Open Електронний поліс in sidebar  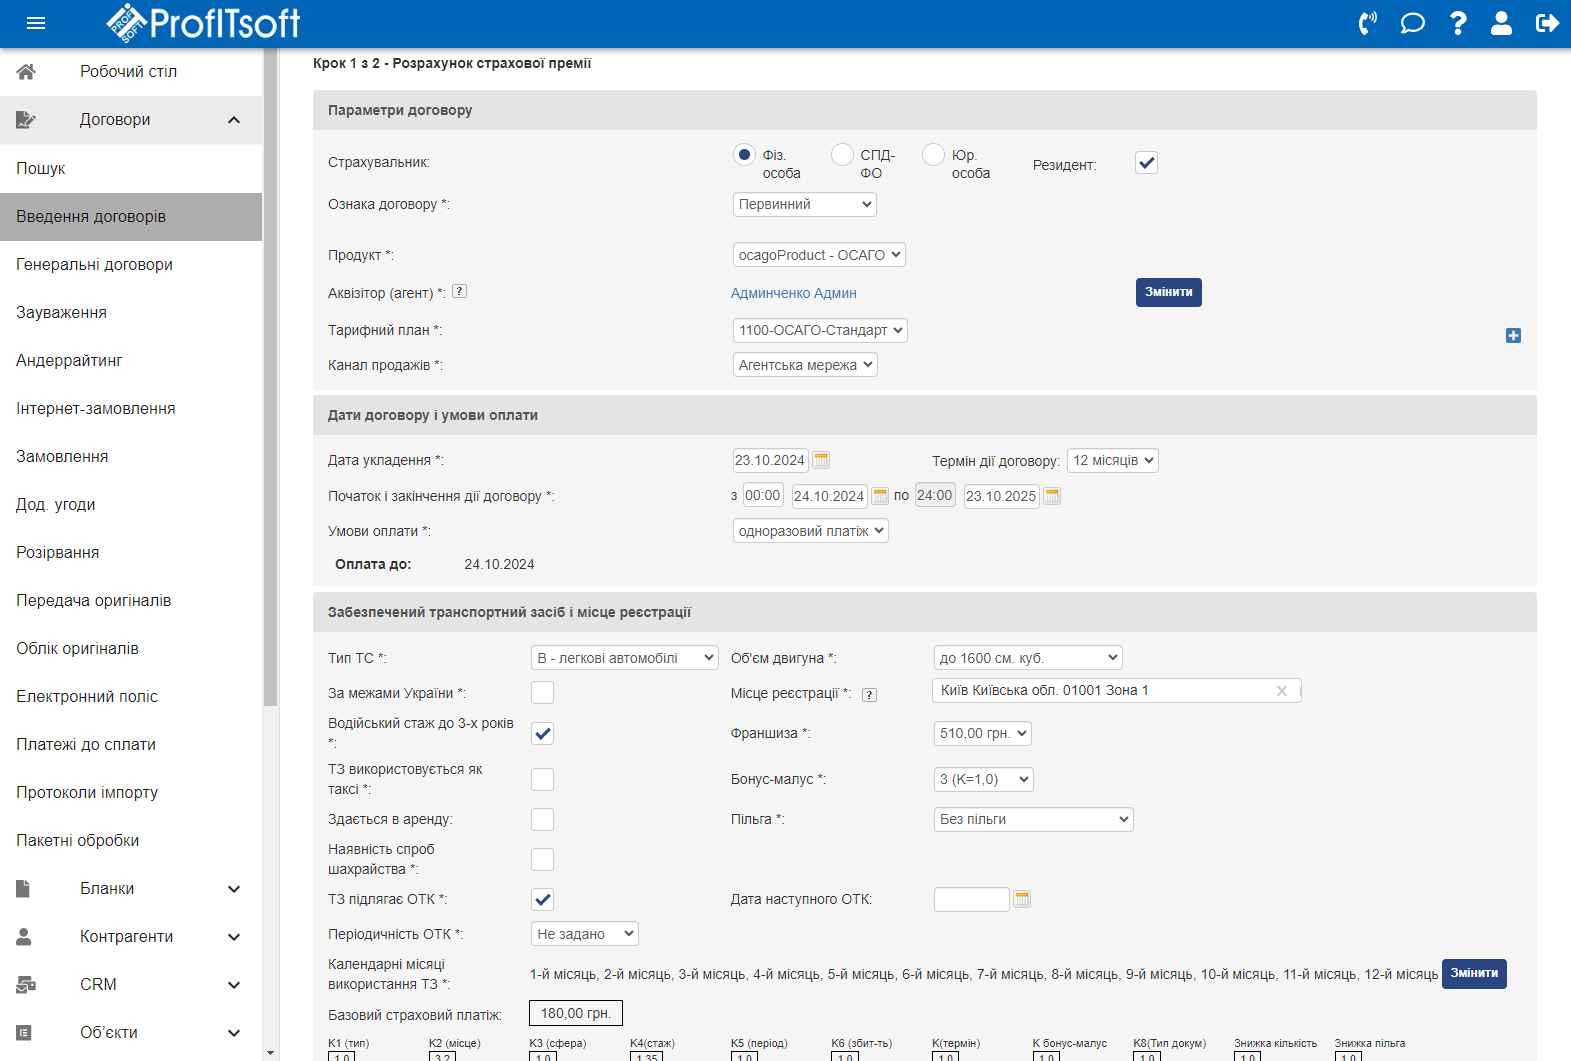pyautogui.click(x=87, y=697)
